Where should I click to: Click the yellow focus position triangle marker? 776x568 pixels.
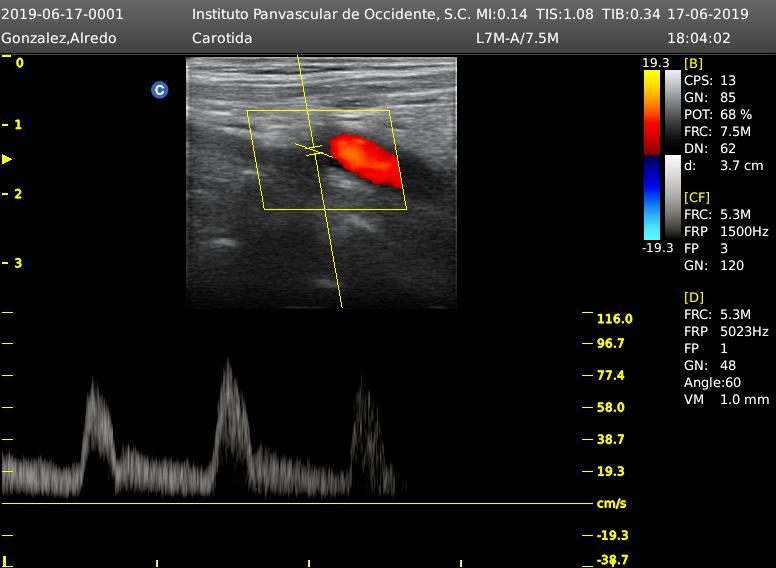(7, 159)
